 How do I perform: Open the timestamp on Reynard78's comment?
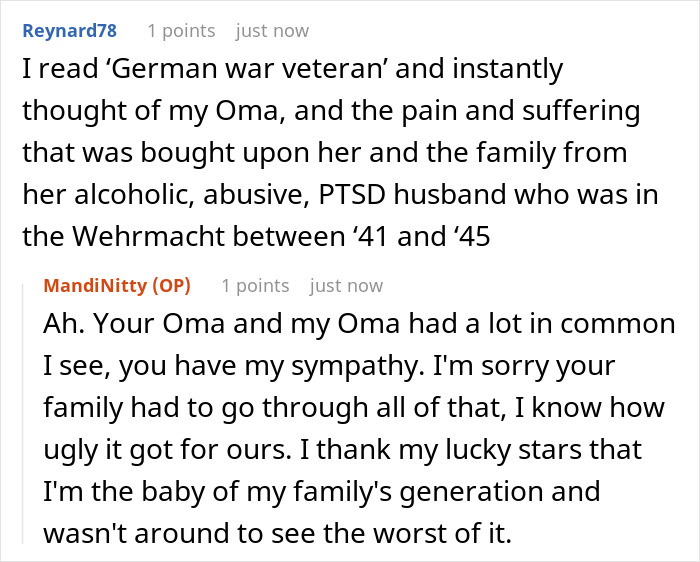(x=272, y=31)
